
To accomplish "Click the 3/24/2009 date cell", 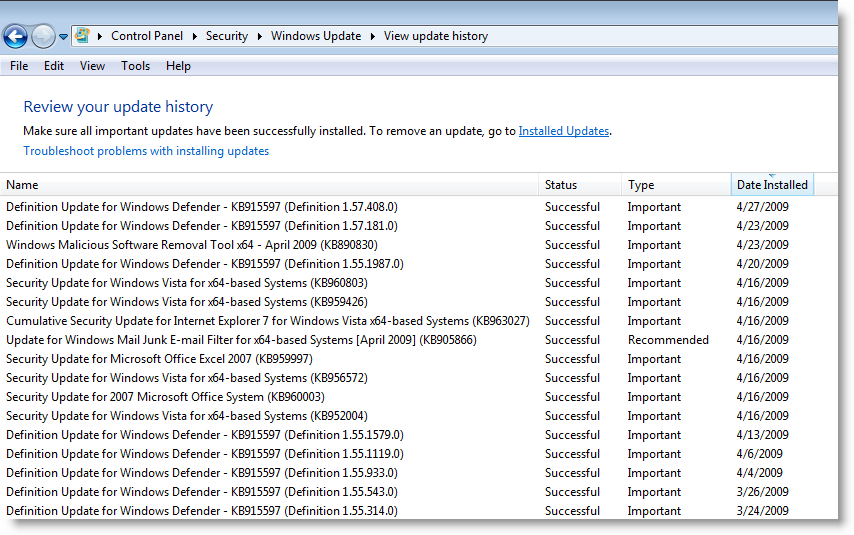I will 762,511.
